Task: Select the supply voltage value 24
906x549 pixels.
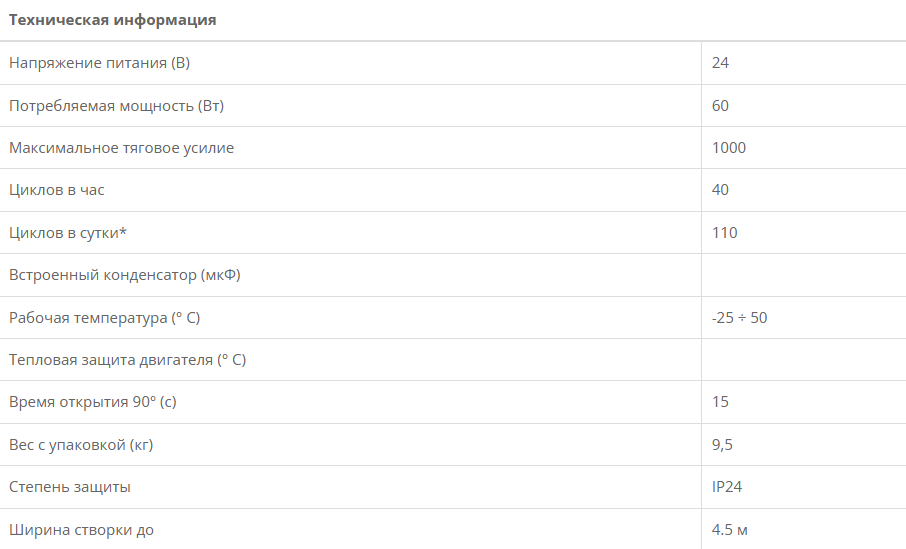Action: [720, 63]
